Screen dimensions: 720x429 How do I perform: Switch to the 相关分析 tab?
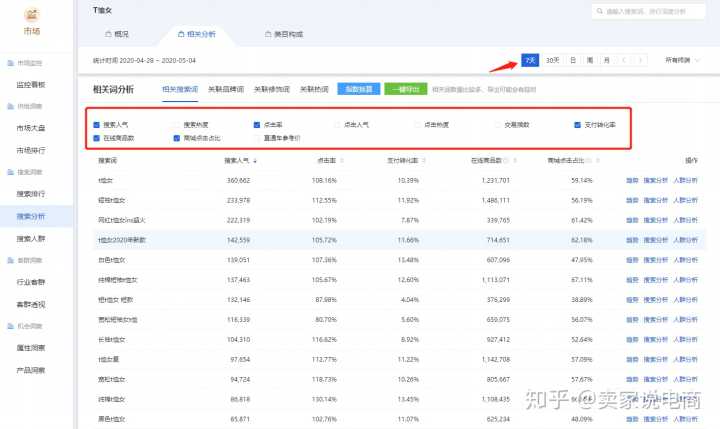(197, 34)
